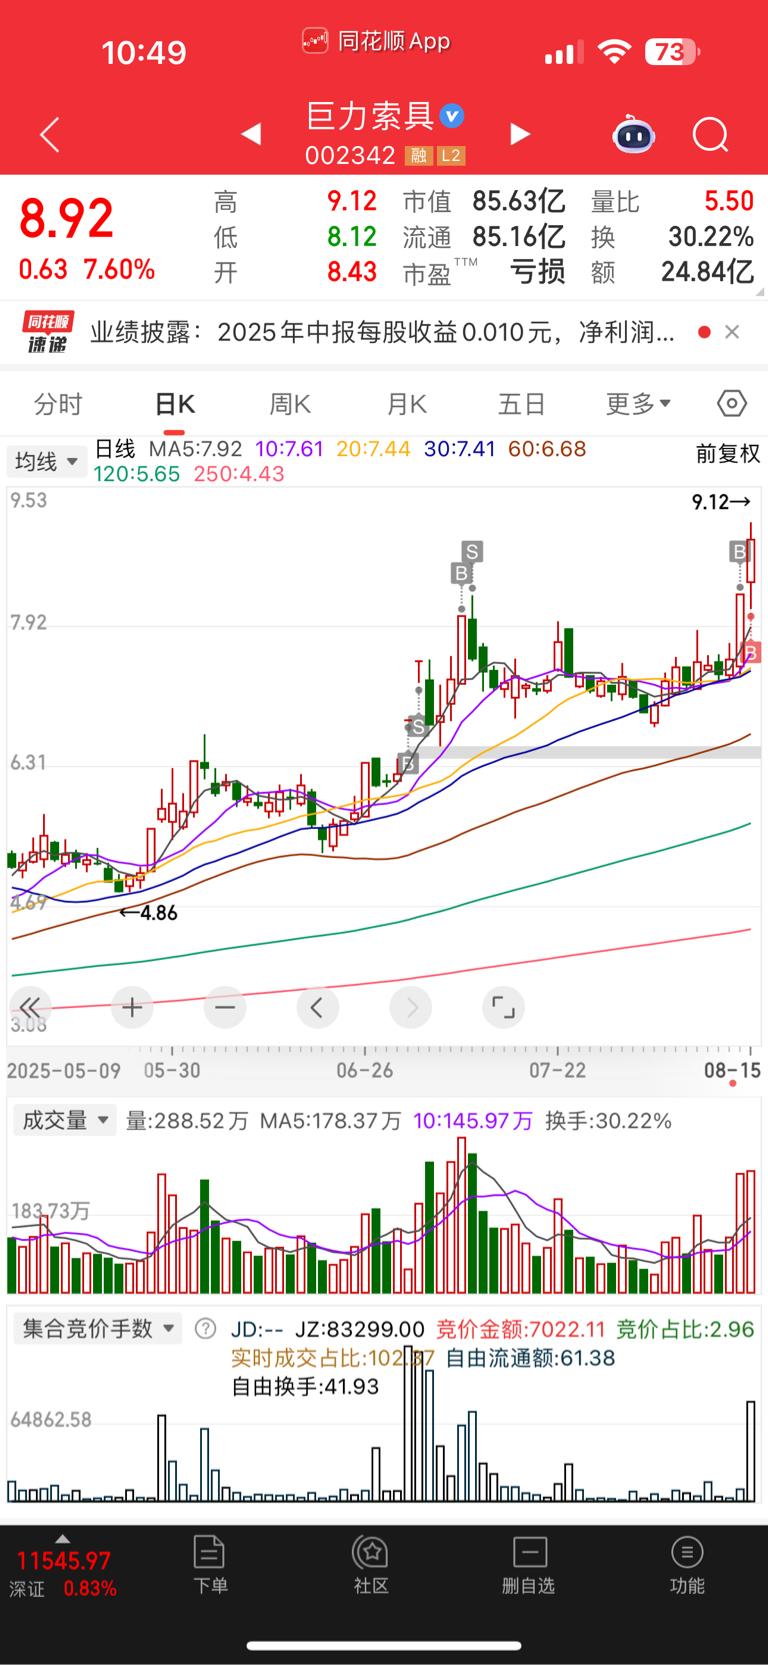Tap the MA5:7.92 moving average label

click(196, 449)
